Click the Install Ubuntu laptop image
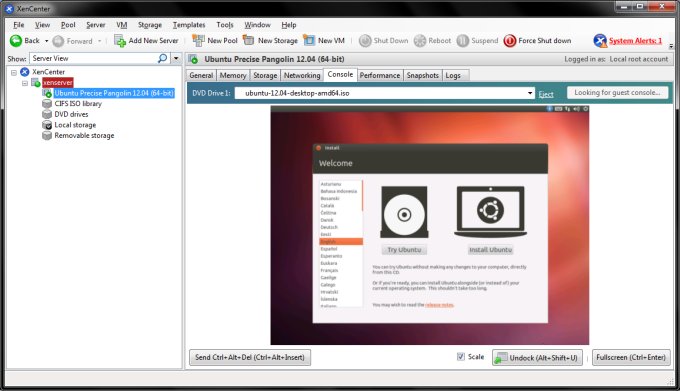The height and width of the screenshot is (391, 680). (x=490, y=212)
